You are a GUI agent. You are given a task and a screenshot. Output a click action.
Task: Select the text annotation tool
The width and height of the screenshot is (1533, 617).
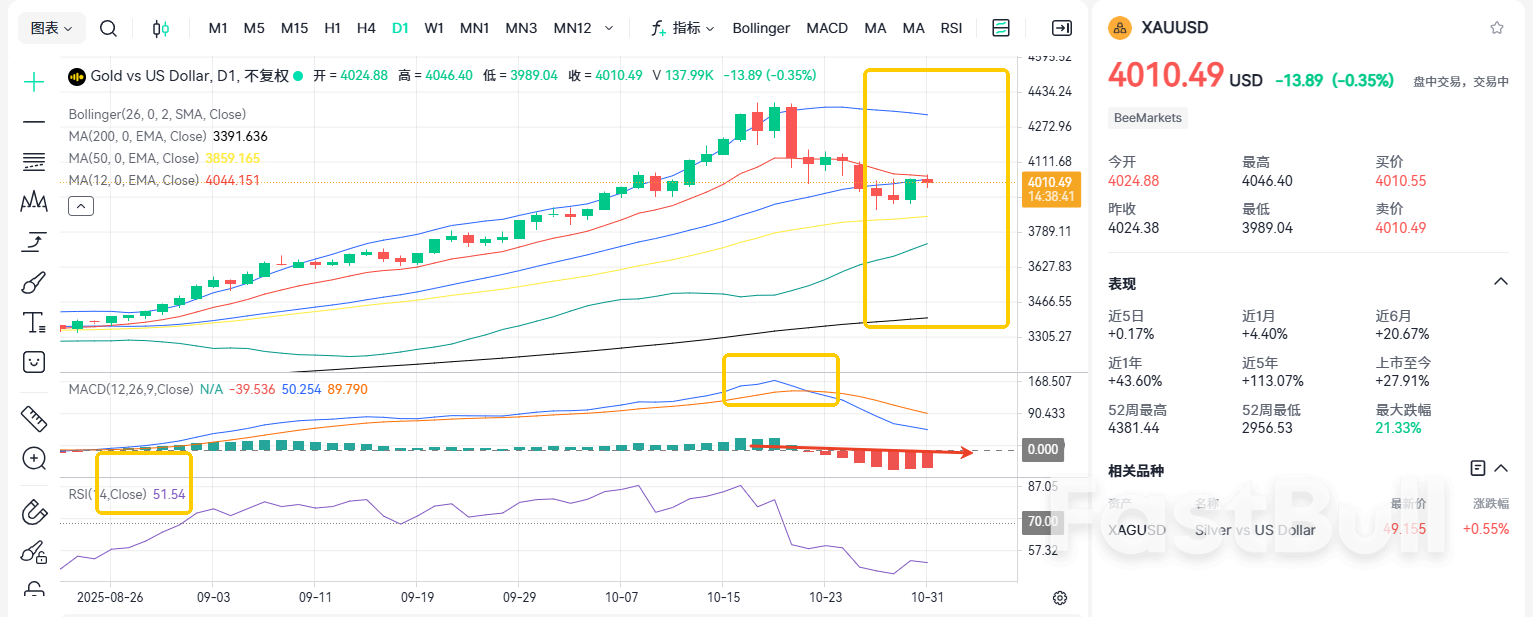pyautogui.click(x=34, y=323)
